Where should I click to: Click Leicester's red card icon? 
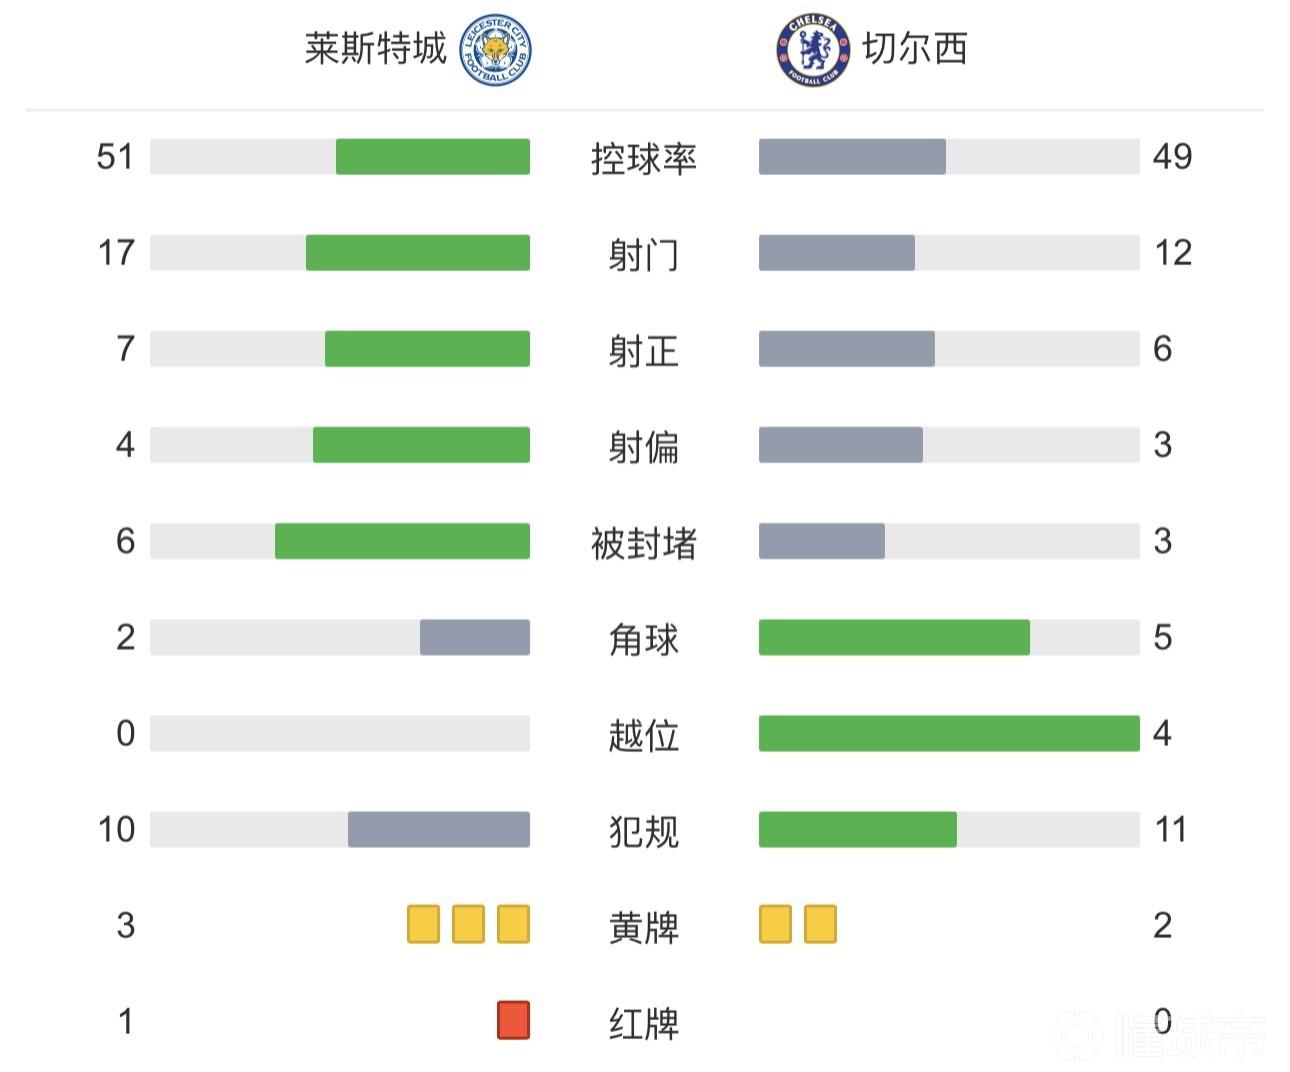click(513, 1021)
